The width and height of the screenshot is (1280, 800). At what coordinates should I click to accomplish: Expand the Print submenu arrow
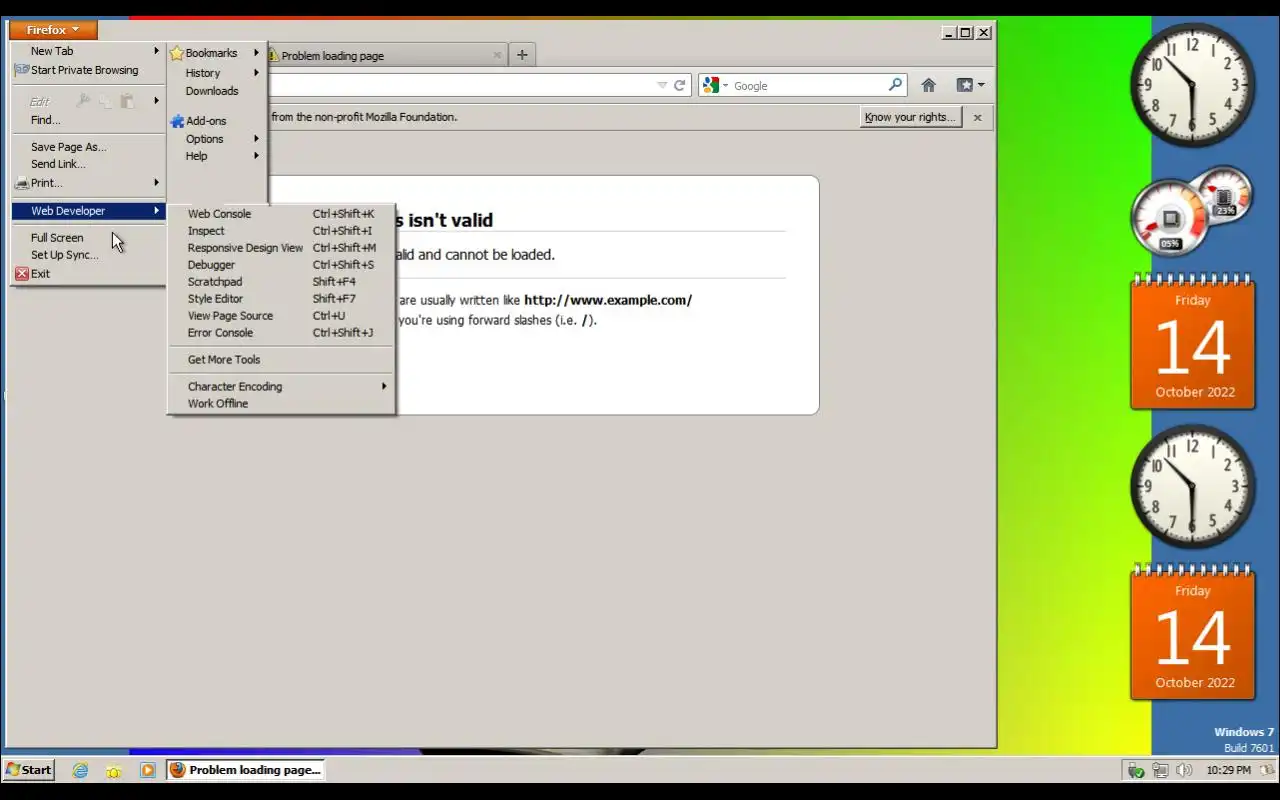(x=156, y=183)
